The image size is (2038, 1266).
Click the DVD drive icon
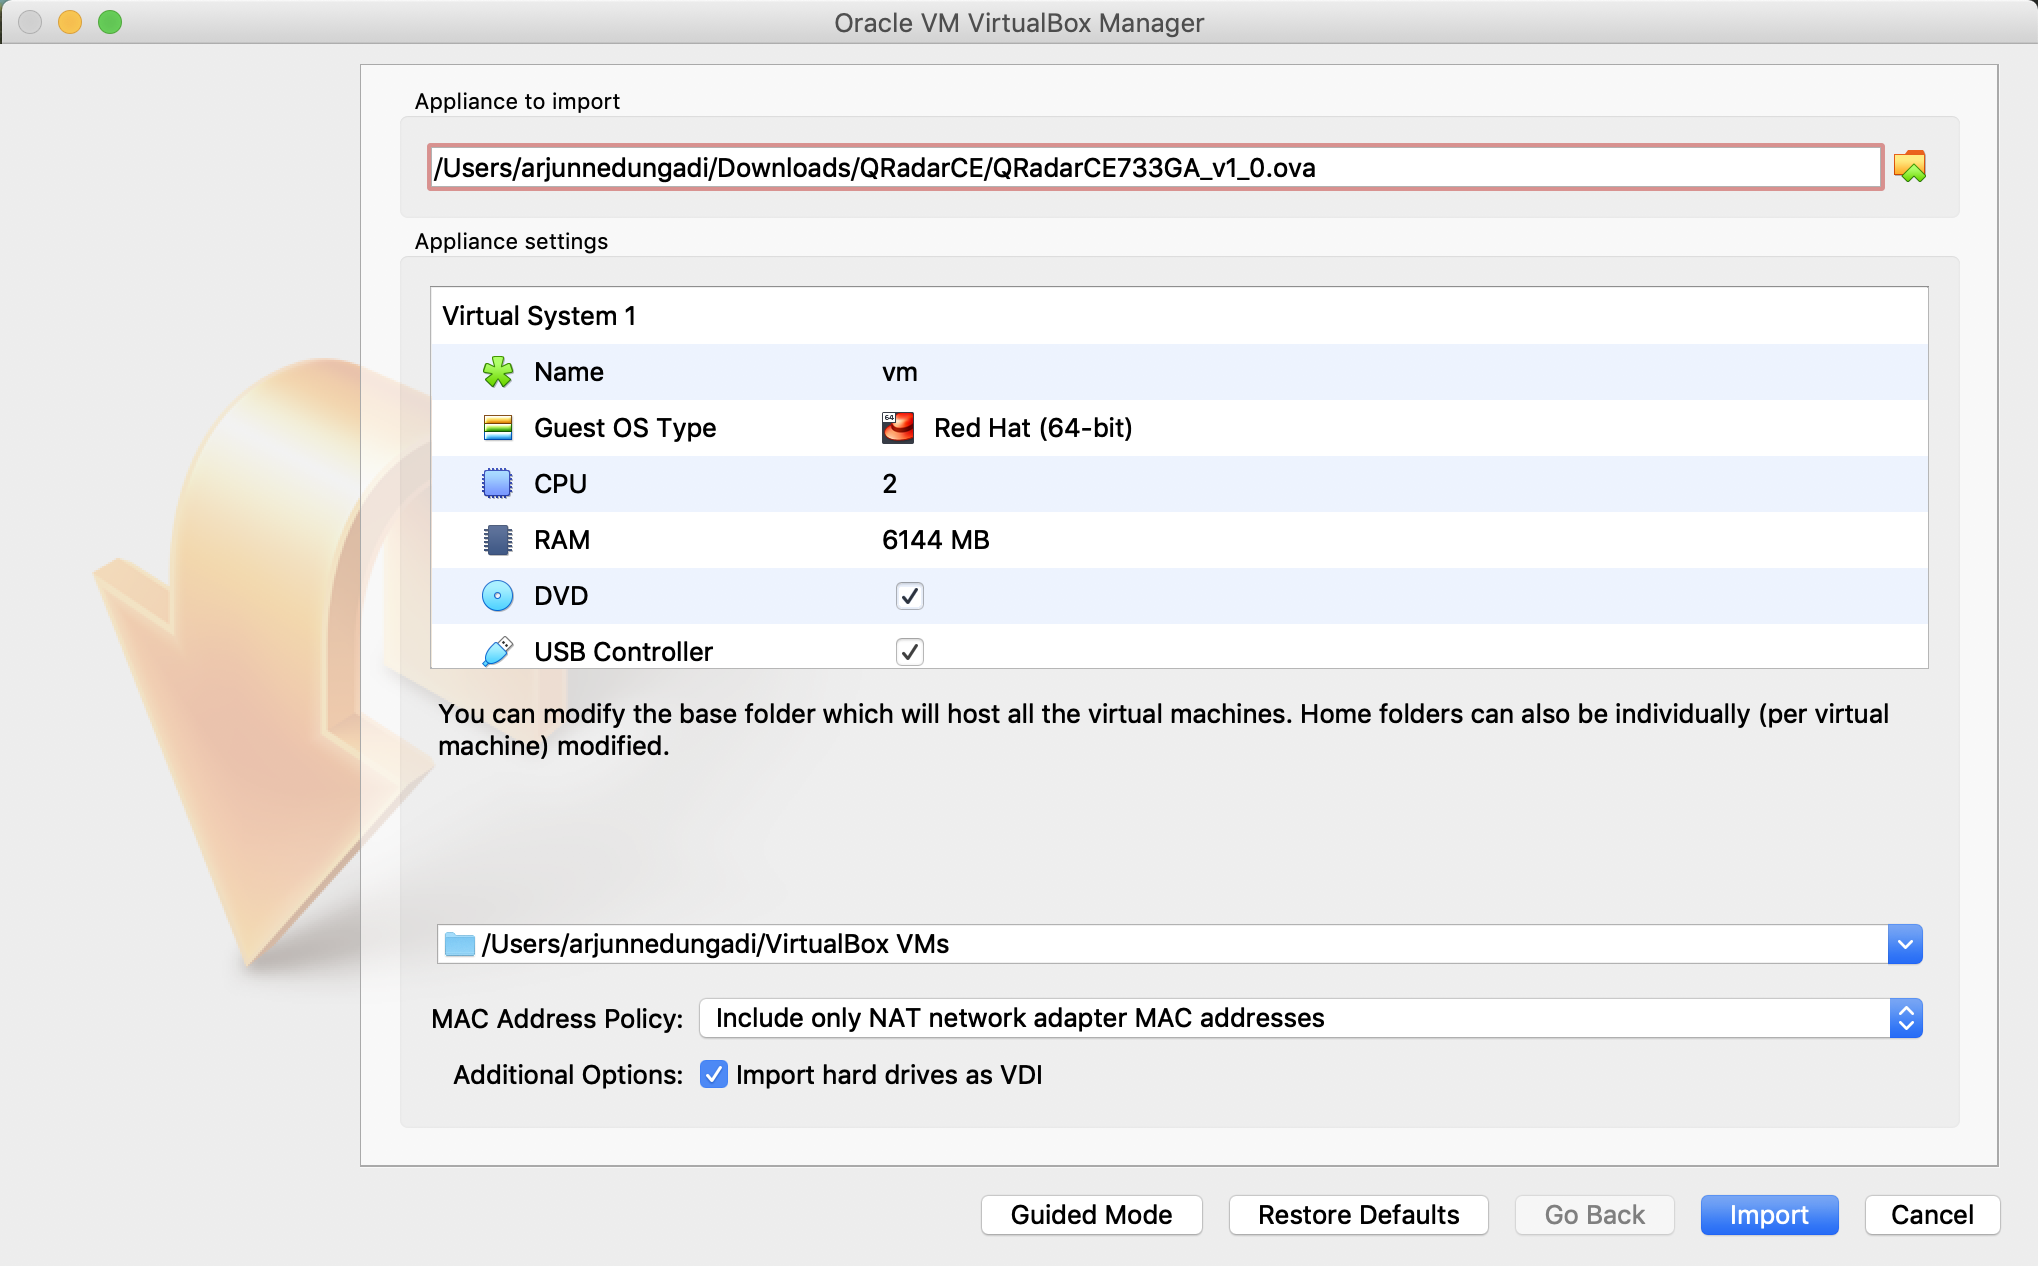(x=497, y=594)
